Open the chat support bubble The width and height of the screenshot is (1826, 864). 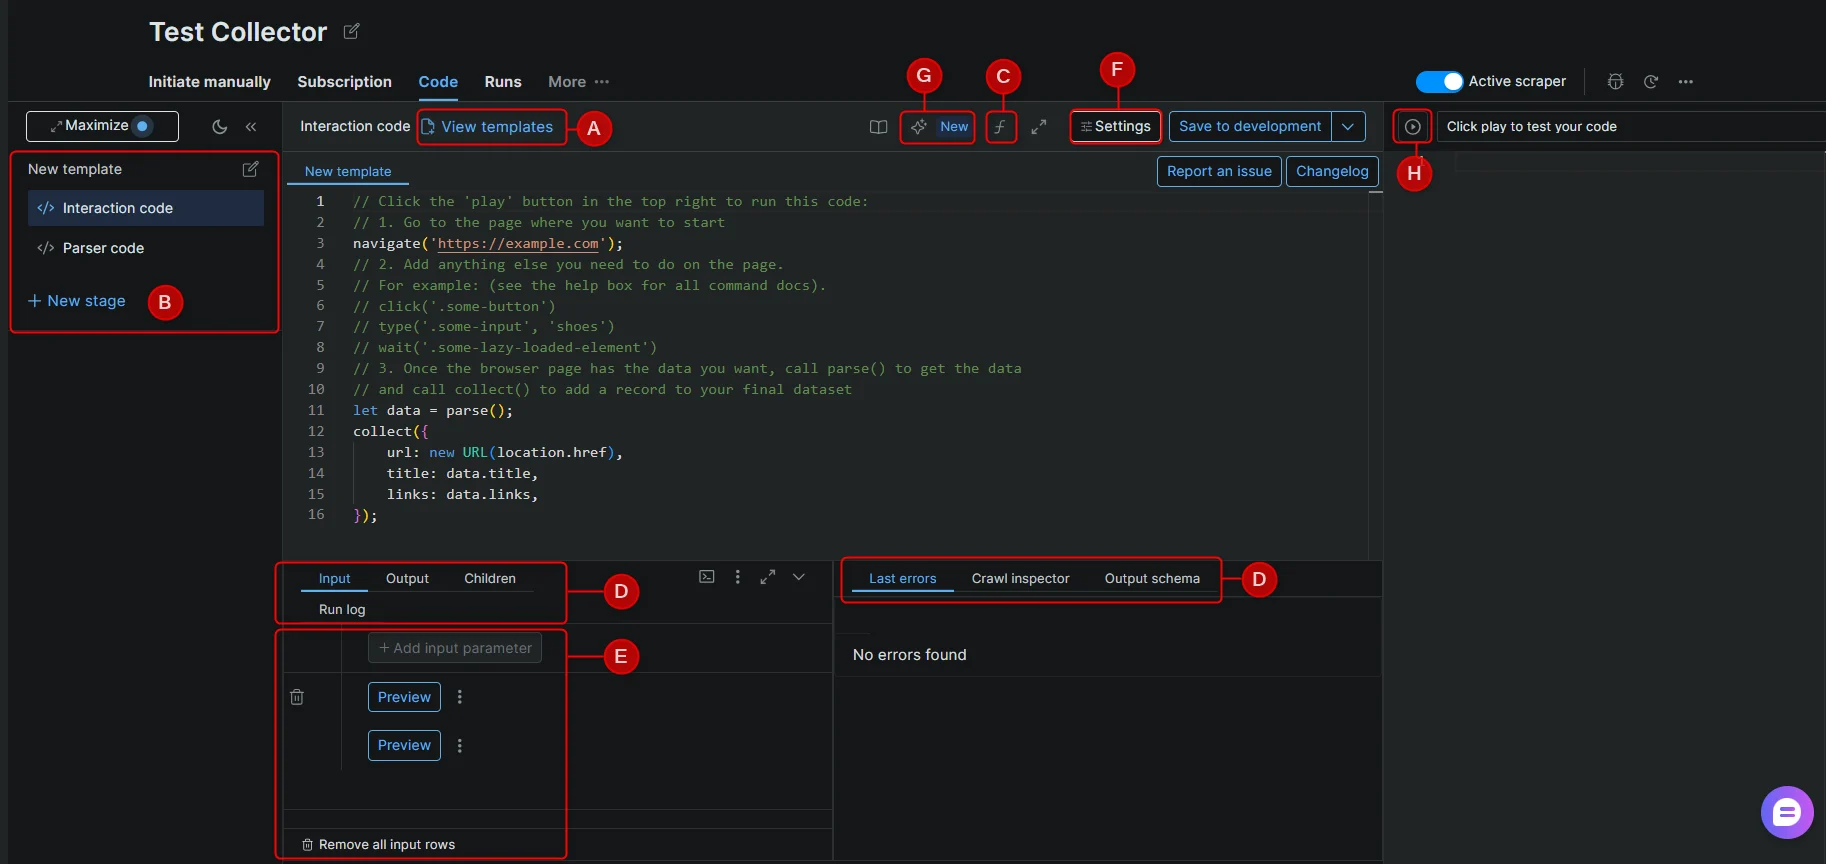tap(1787, 812)
